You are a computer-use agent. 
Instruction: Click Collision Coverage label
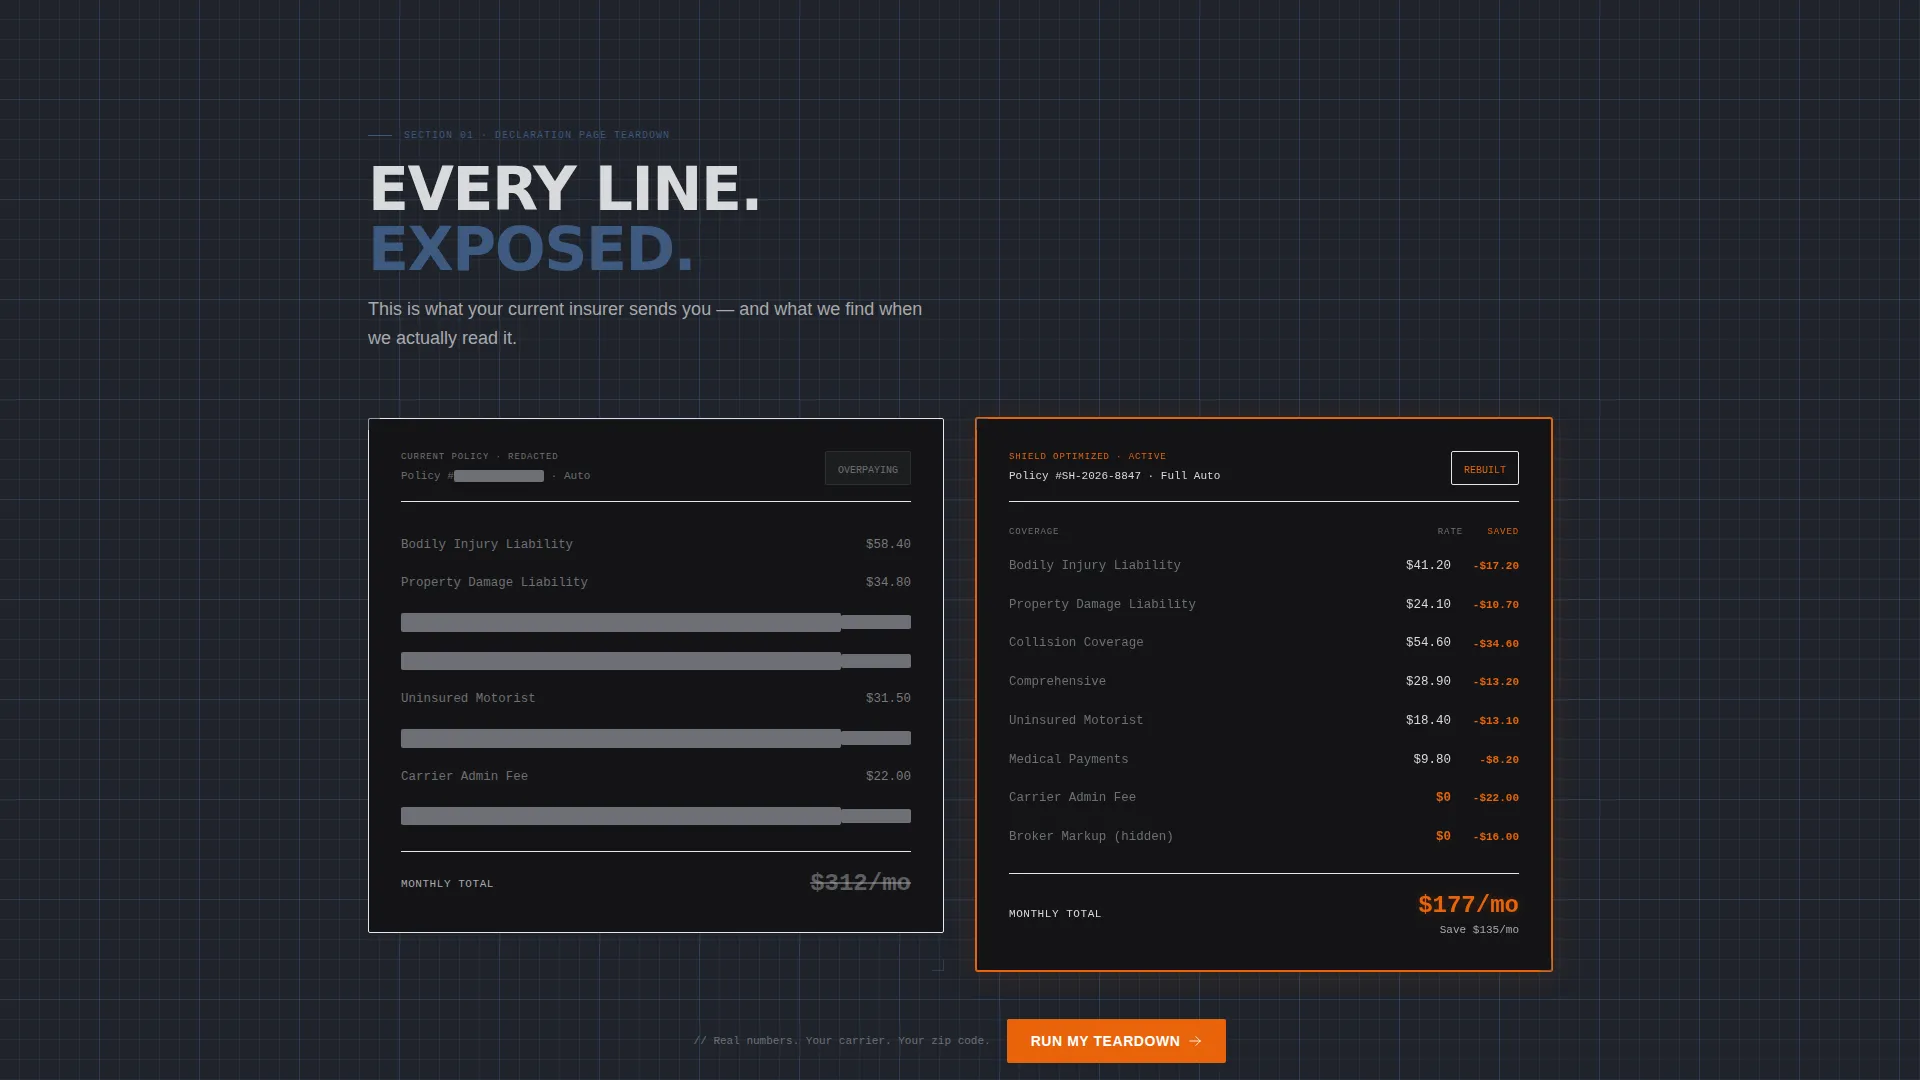(x=1076, y=643)
